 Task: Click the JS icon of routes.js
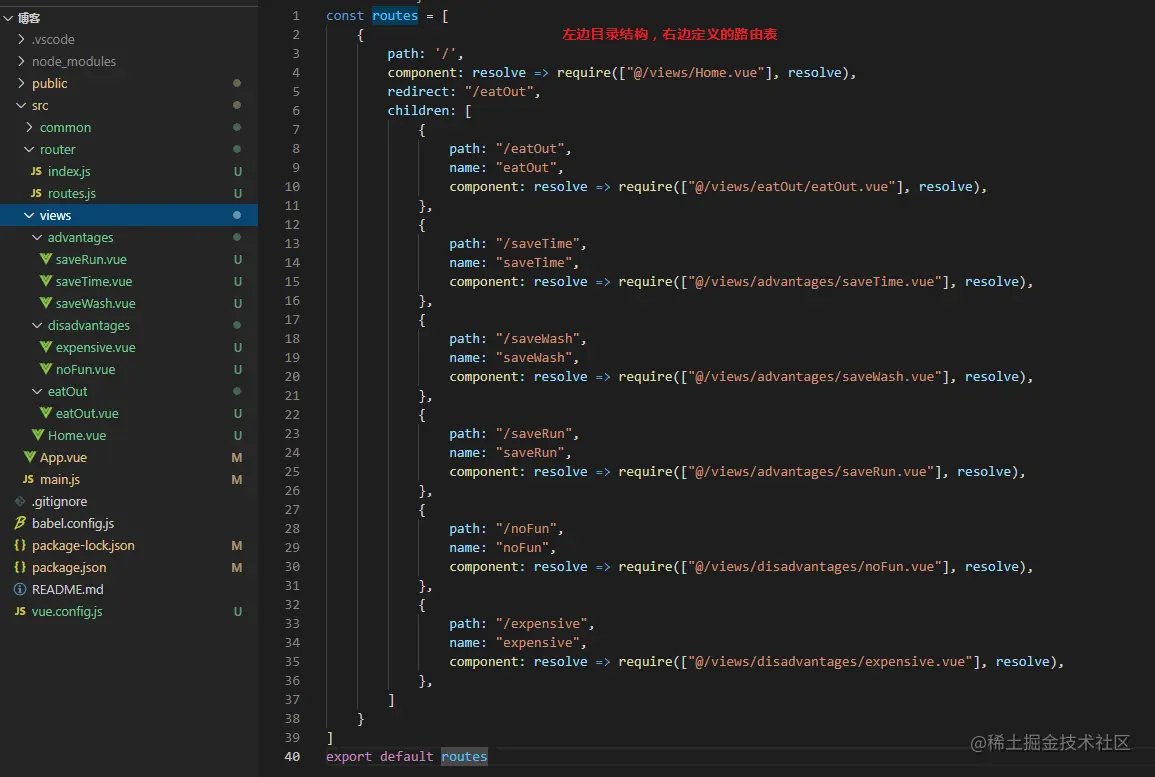(x=36, y=193)
